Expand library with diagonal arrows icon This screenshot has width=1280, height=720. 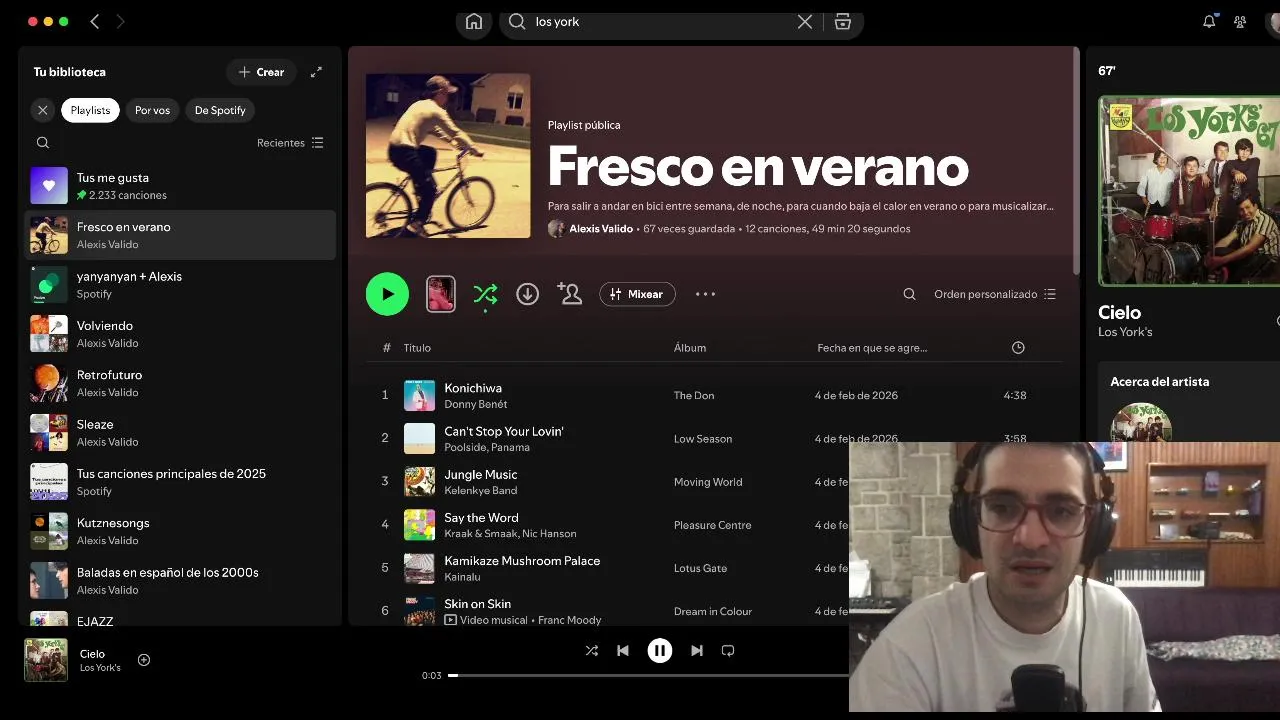316,72
